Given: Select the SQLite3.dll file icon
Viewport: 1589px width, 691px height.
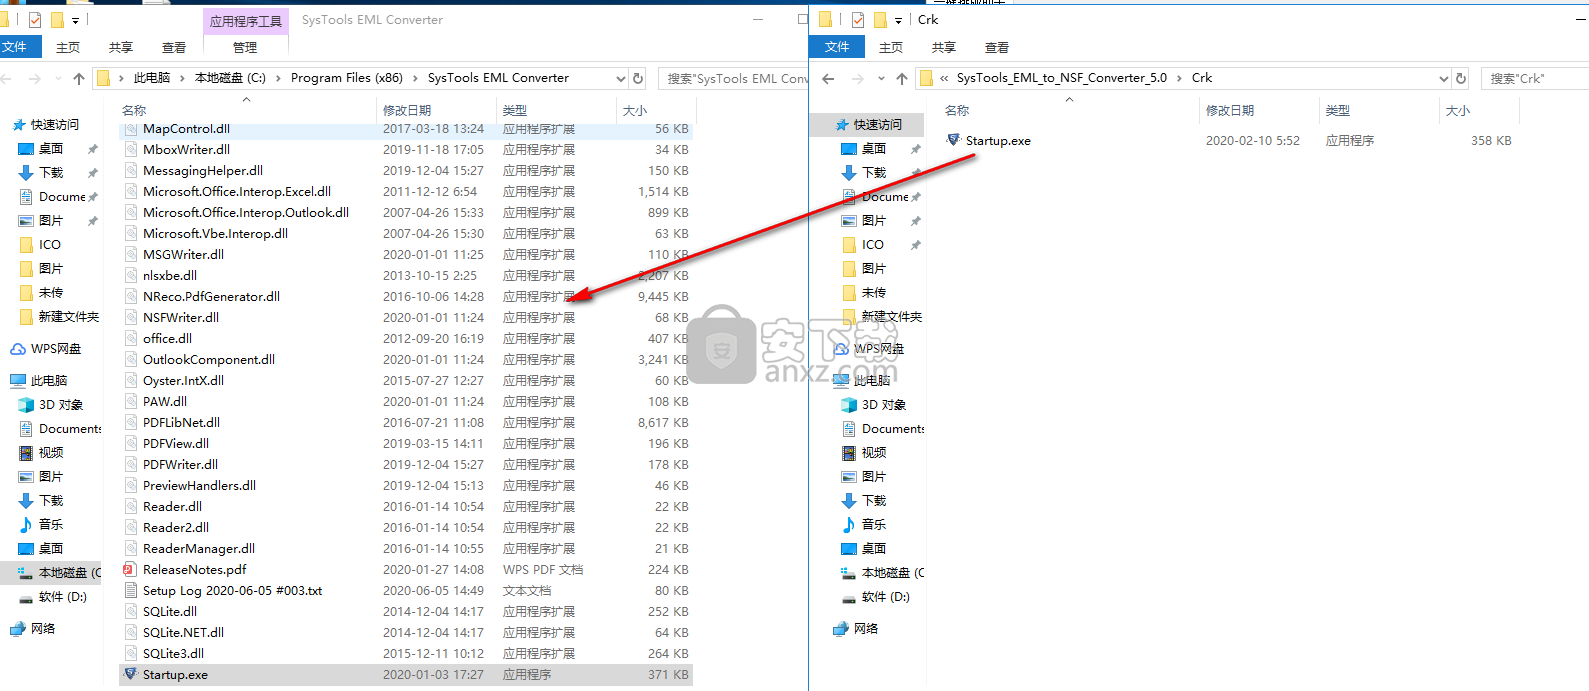Looking at the screenshot, I should tap(130, 653).
